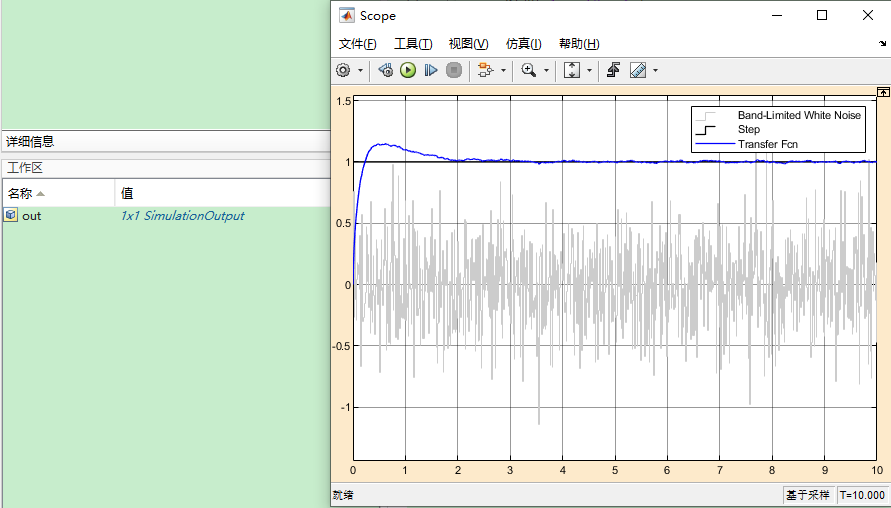Open the 仿真(I) menu
The image size is (891, 508).
(x=523, y=44)
